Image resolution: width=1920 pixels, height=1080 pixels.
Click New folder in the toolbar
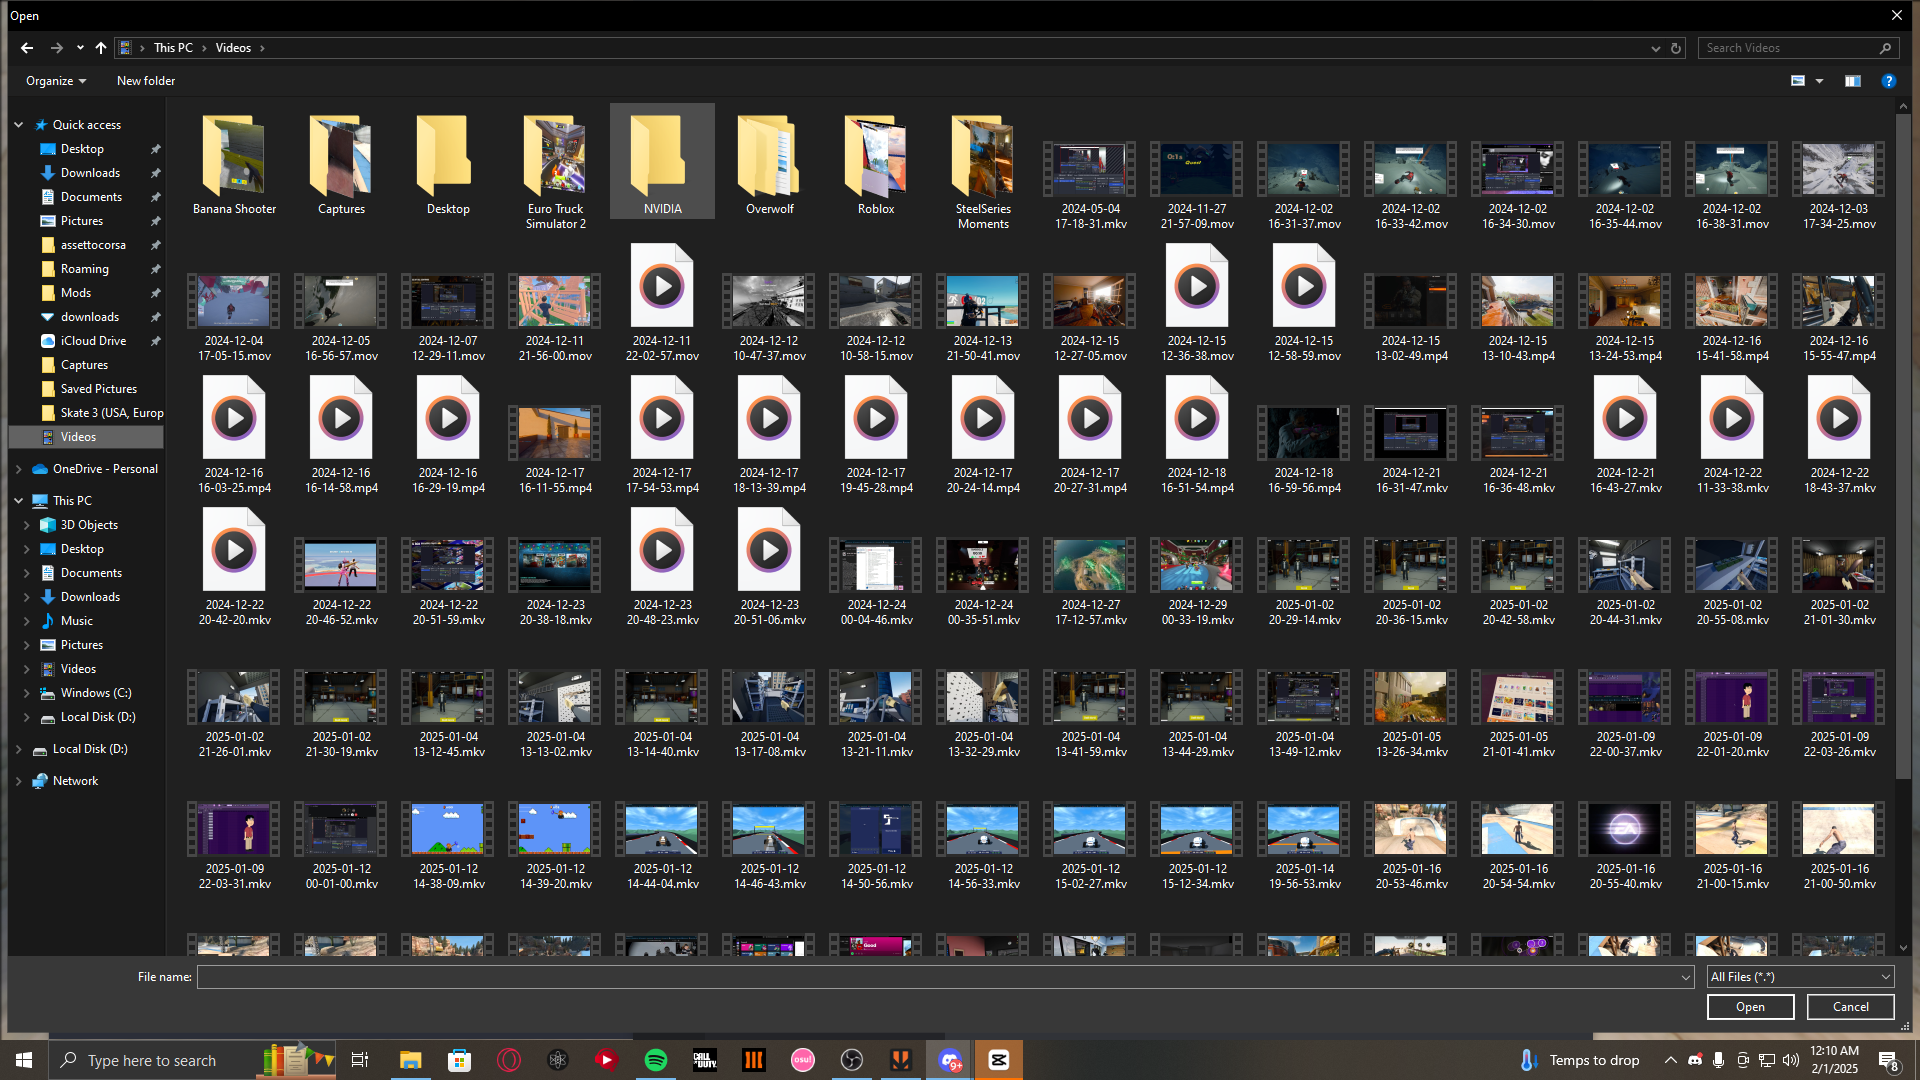tap(146, 81)
